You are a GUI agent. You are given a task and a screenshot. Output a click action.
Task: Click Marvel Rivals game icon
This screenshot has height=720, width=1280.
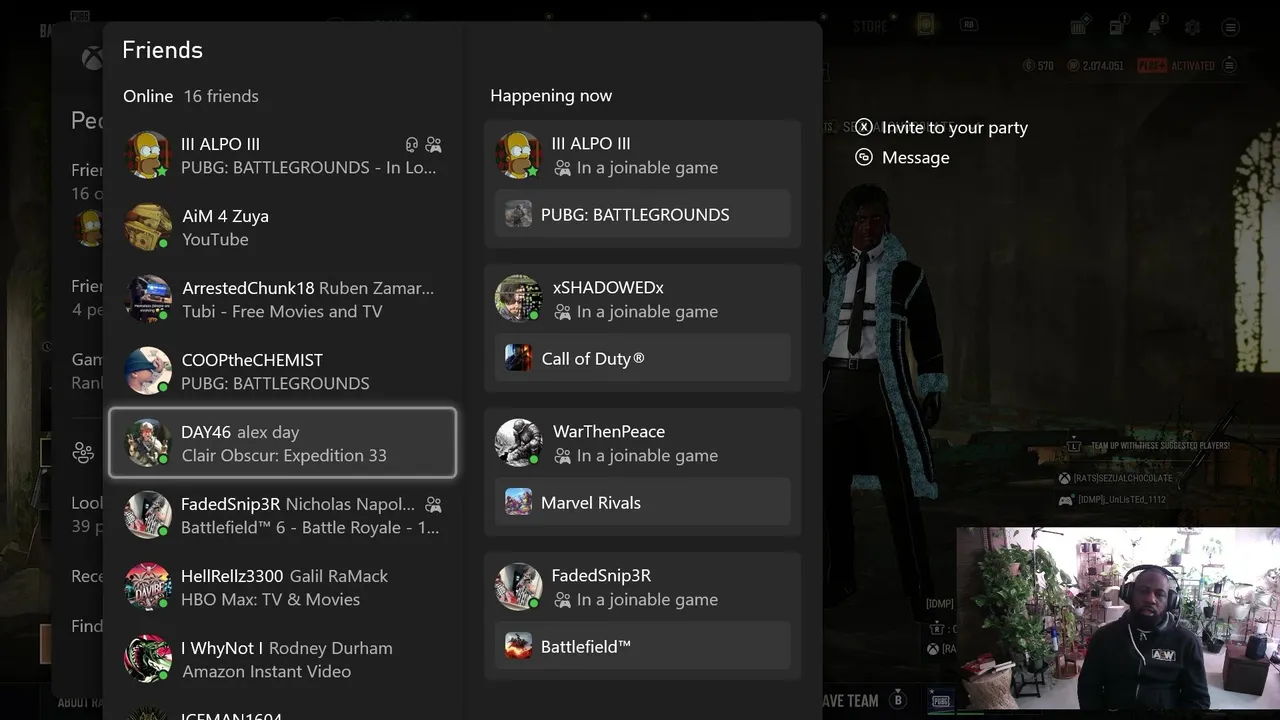[518, 502]
